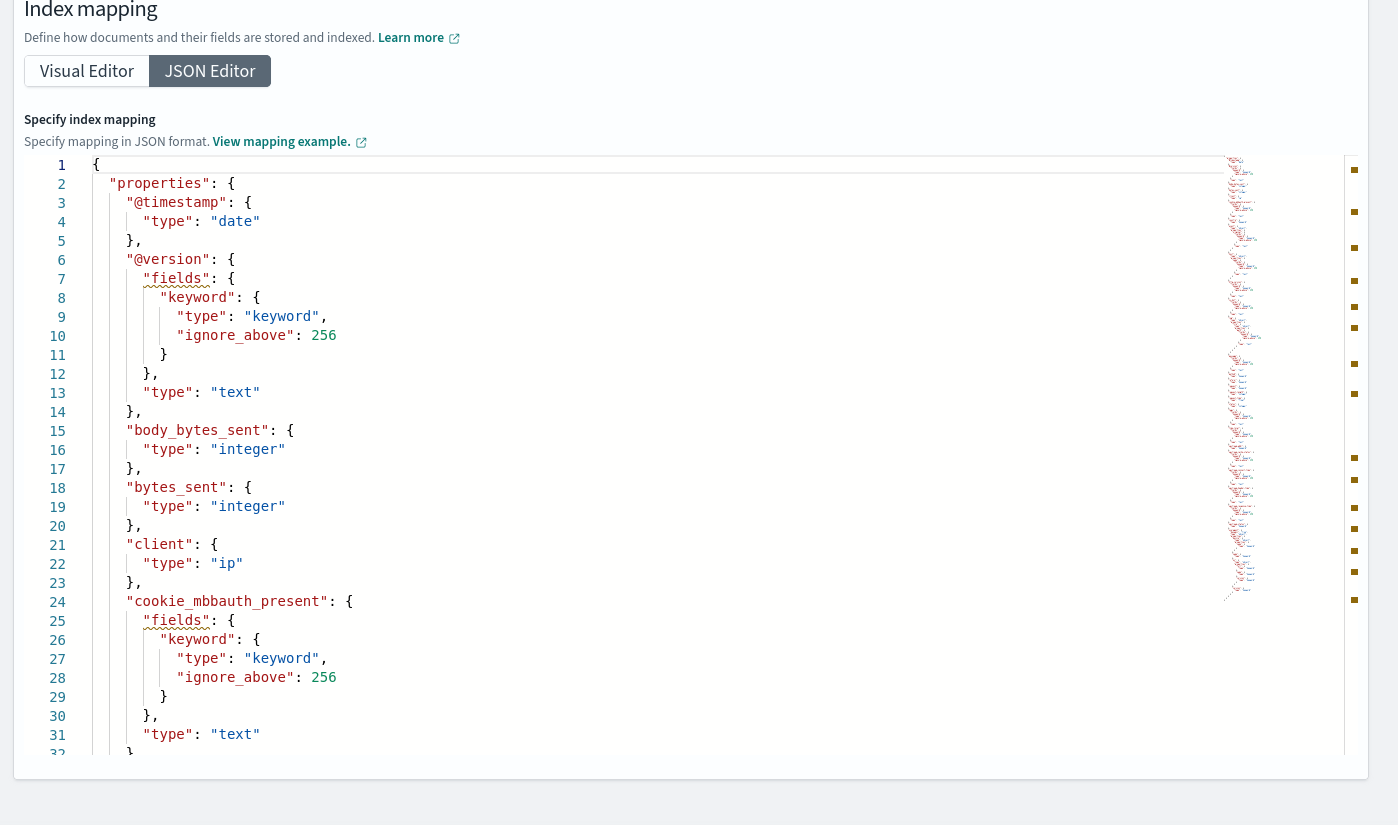This screenshot has width=1398, height=825.
Task: Click the underlined "fields" key on line 25
Action: (176, 621)
